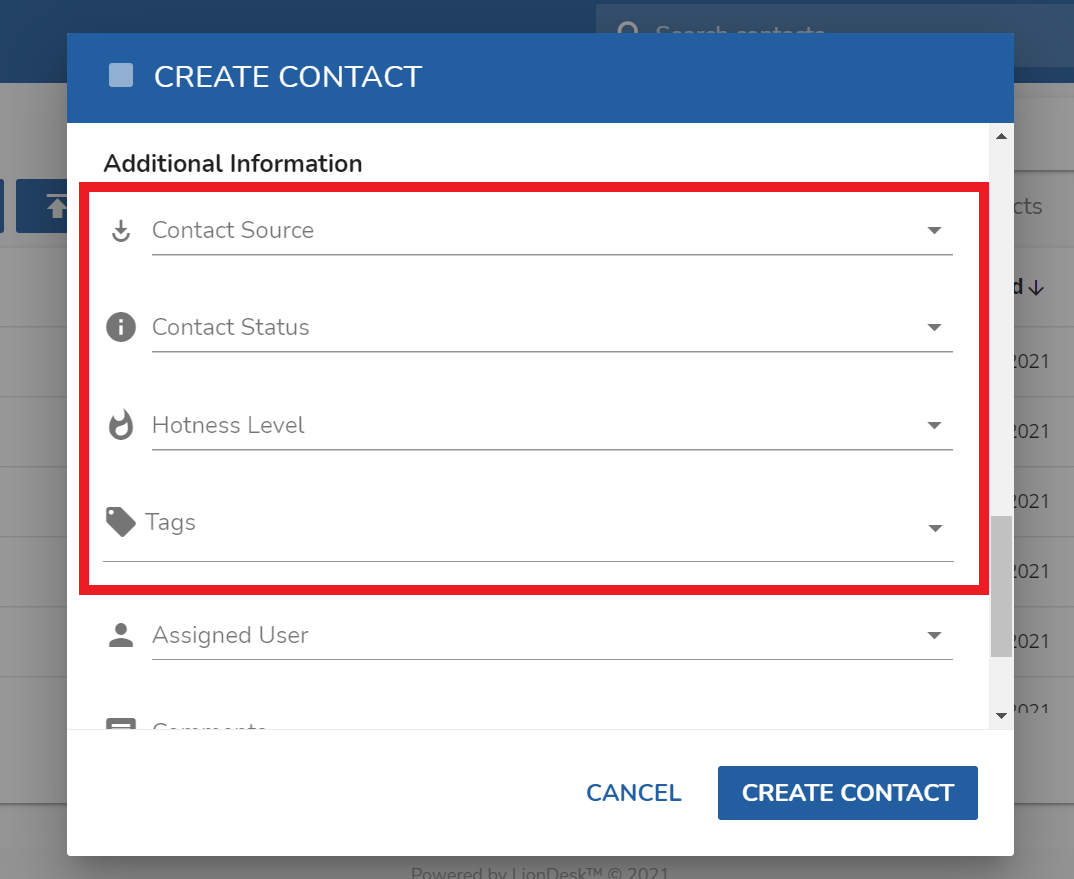Expand the Contact Status options list
1074x879 pixels.
934,326
